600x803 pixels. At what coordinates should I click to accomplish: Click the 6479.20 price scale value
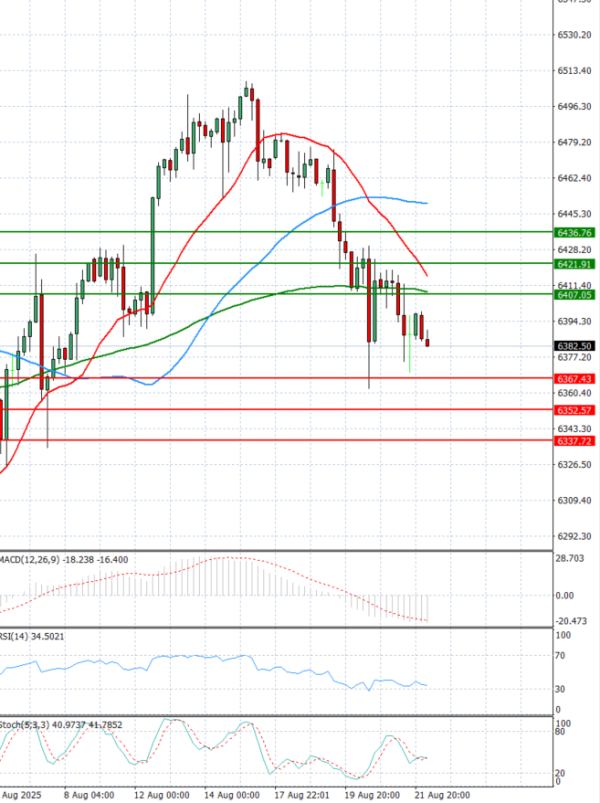pyautogui.click(x=574, y=142)
